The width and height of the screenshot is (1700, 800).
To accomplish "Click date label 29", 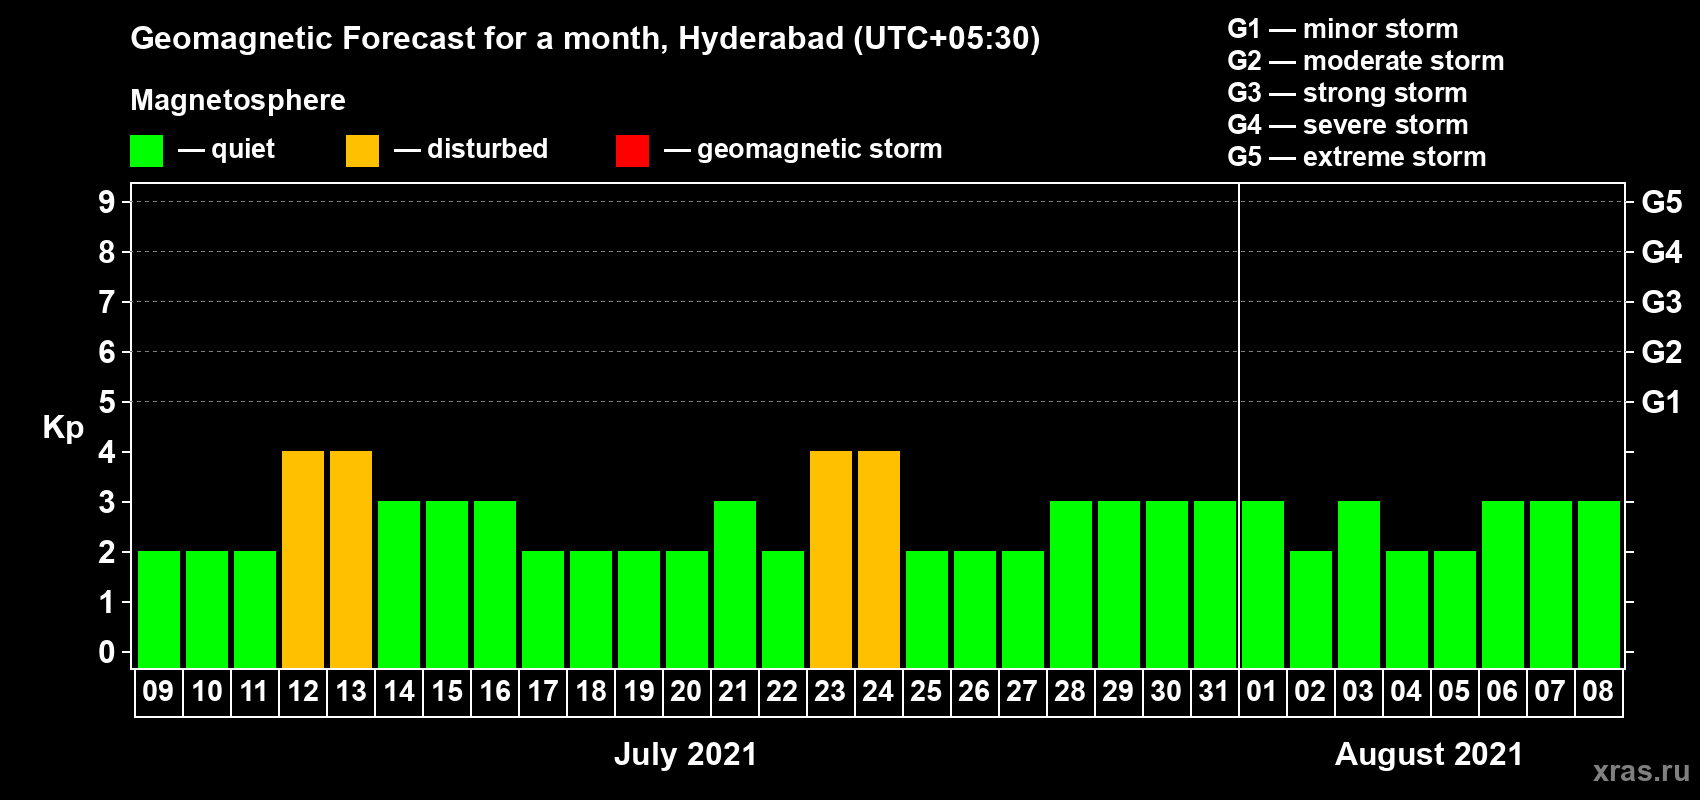I will click(1118, 691).
